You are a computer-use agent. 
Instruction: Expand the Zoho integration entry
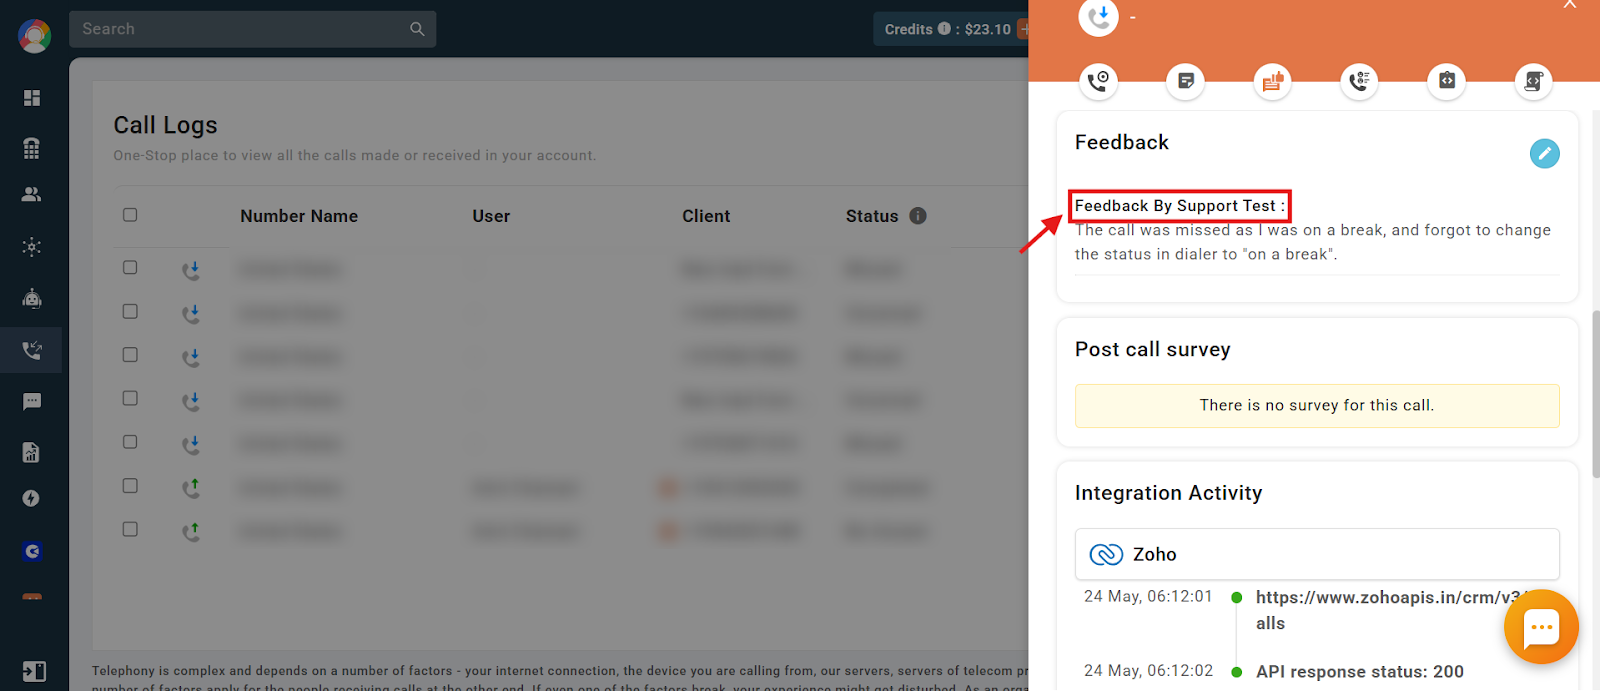[1317, 554]
